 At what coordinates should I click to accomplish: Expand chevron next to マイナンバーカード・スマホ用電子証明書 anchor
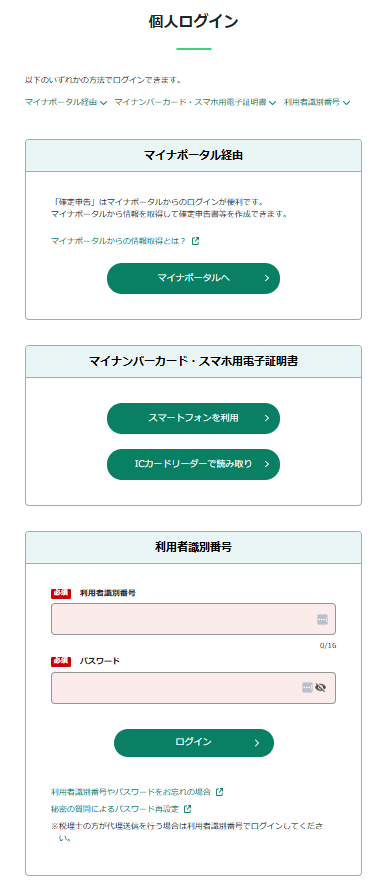(272, 103)
